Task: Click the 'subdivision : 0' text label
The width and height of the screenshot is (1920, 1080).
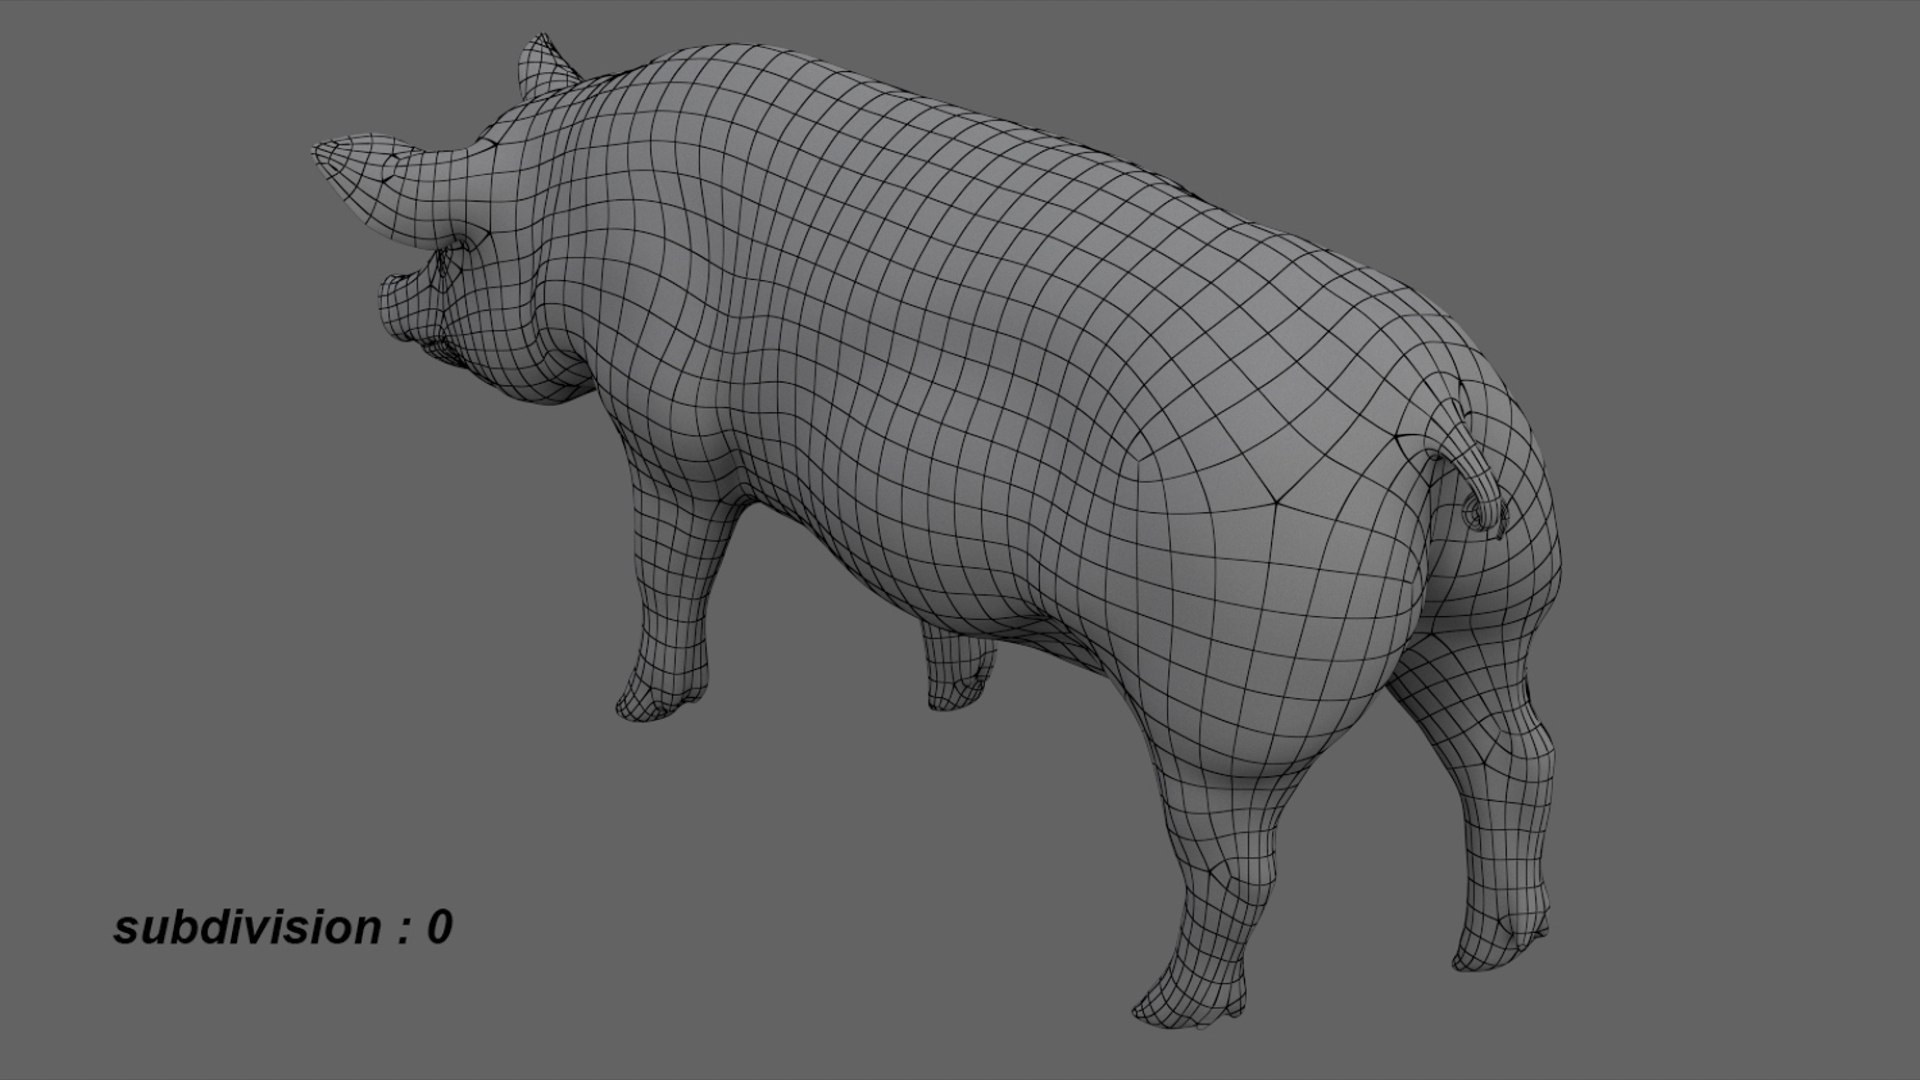Action: [x=283, y=928]
